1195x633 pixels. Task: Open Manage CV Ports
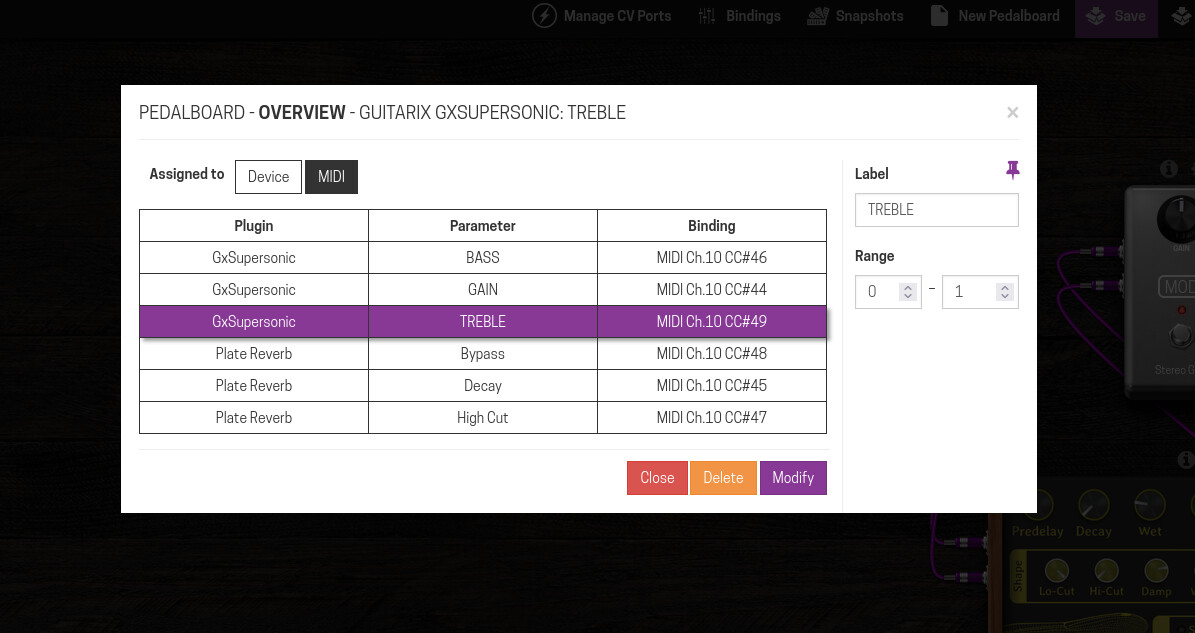click(x=602, y=16)
